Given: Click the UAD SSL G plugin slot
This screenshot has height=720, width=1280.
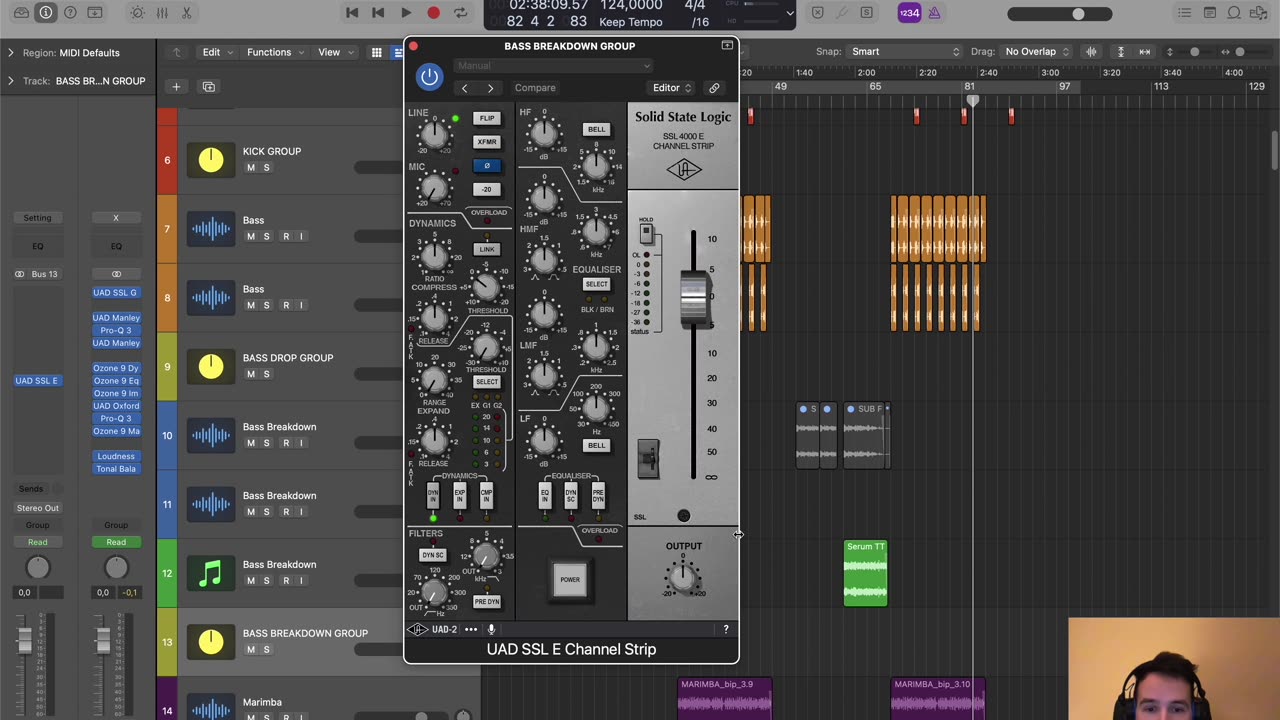Looking at the screenshot, I should 116,293.
